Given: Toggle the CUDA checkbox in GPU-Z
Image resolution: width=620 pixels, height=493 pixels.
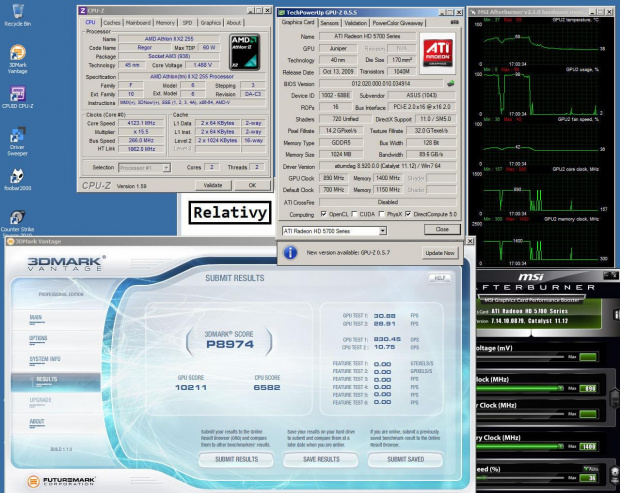Looking at the screenshot, I should click(x=354, y=214).
